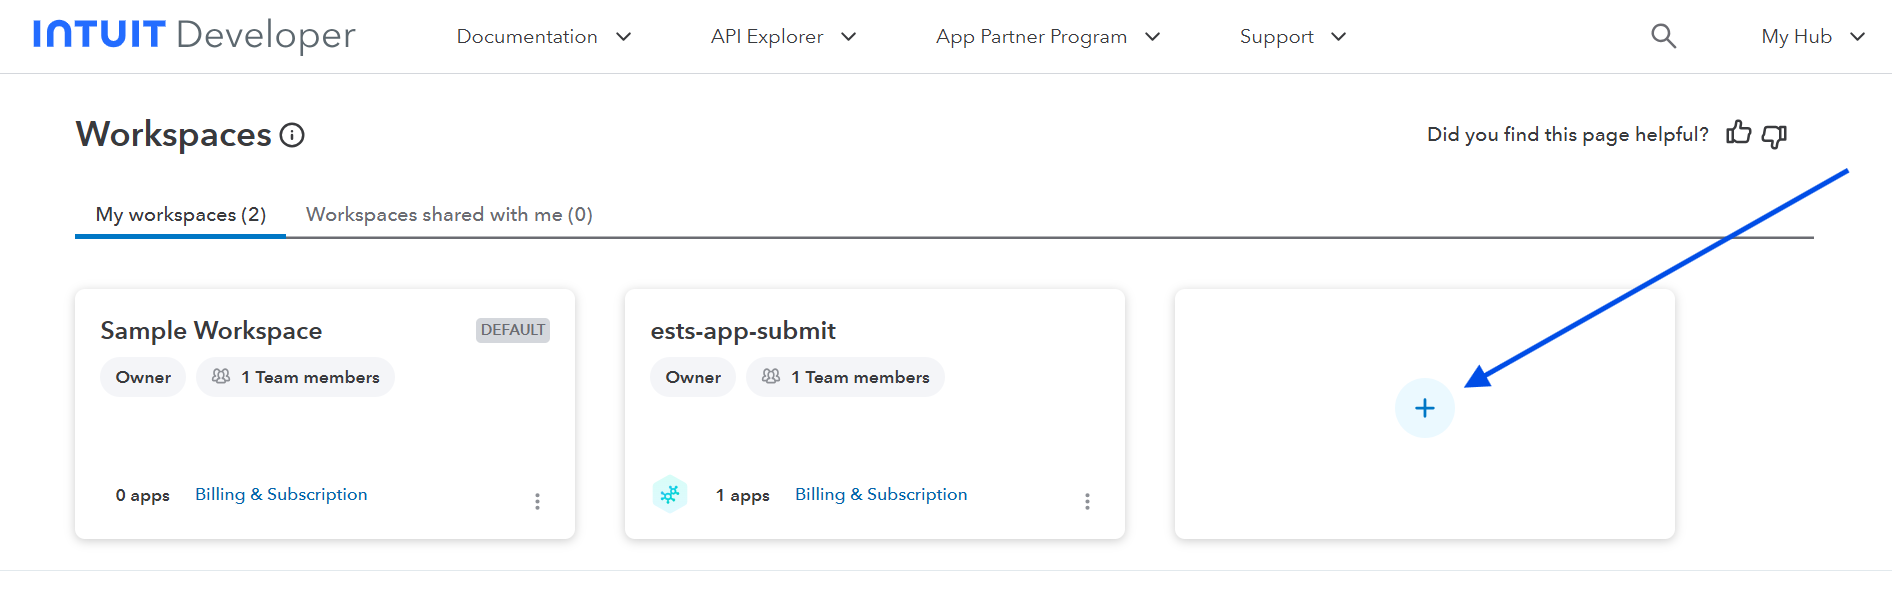Click the thumbs up helpful icon
The image size is (1892, 593).
coord(1739,133)
